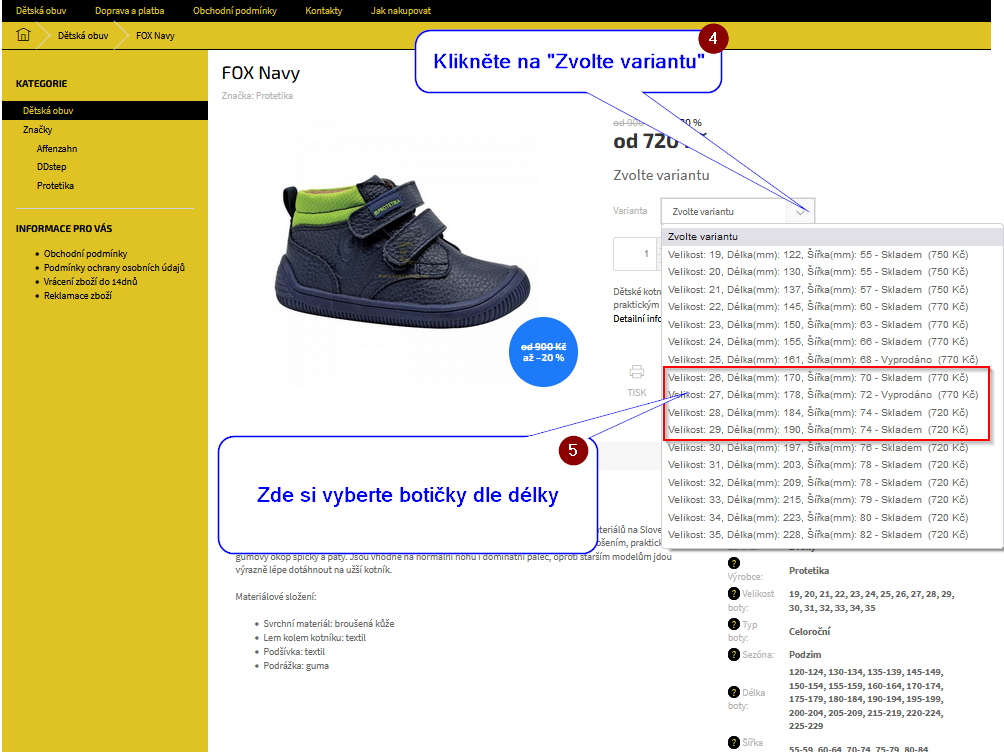Choose variant Velikost 34, Délka 223

[x=832, y=518]
